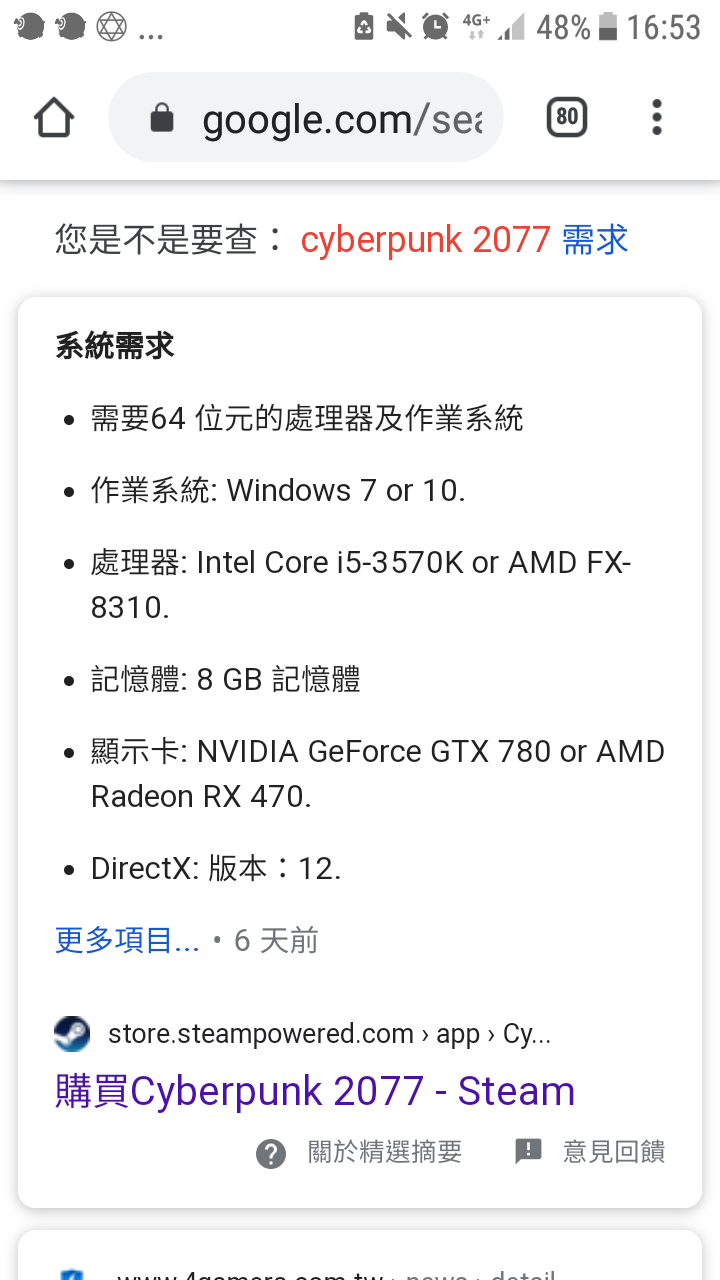Open the Chrome three-dot menu
The image size is (720, 1280).
click(657, 118)
